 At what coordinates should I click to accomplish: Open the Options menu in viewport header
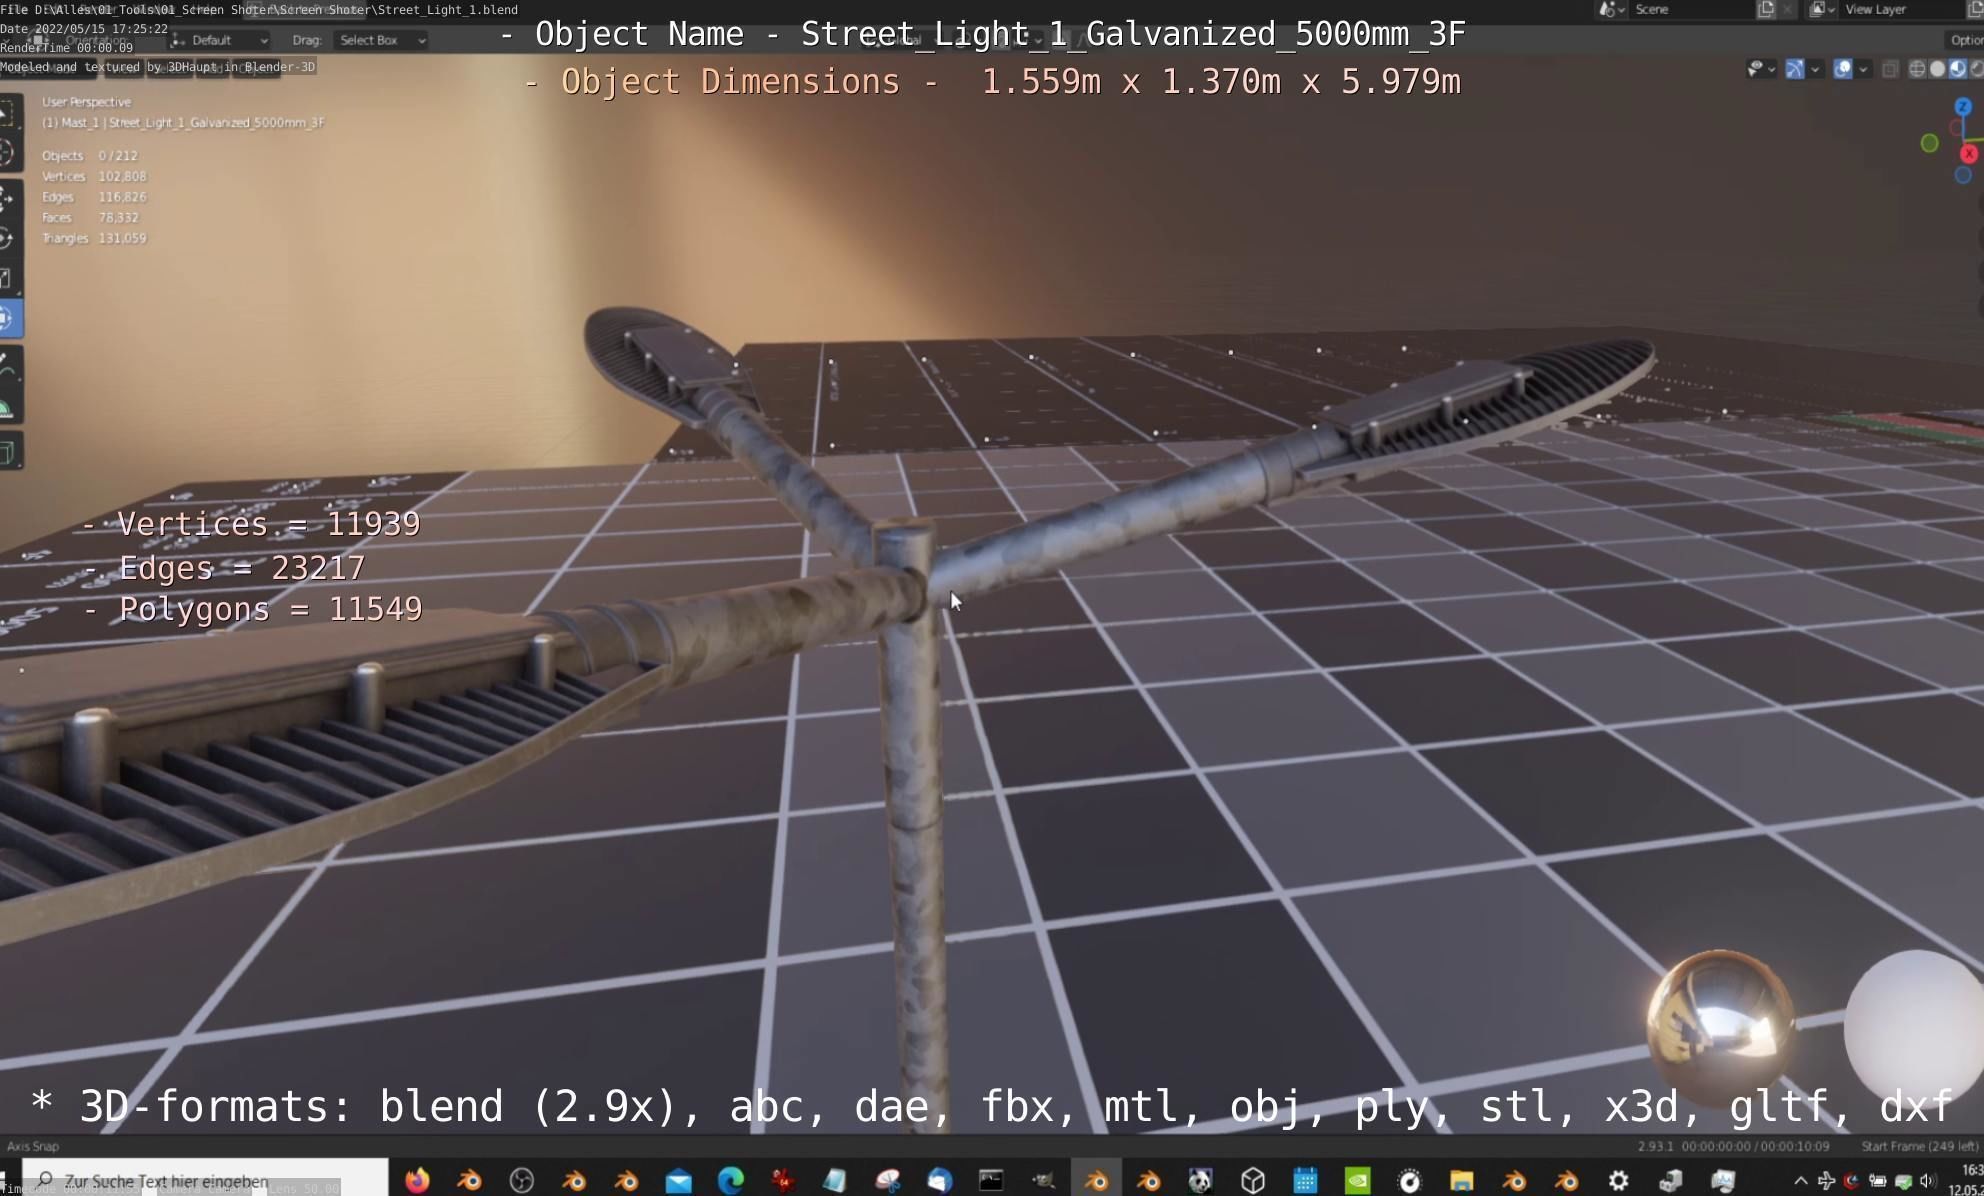[1965, 40]
